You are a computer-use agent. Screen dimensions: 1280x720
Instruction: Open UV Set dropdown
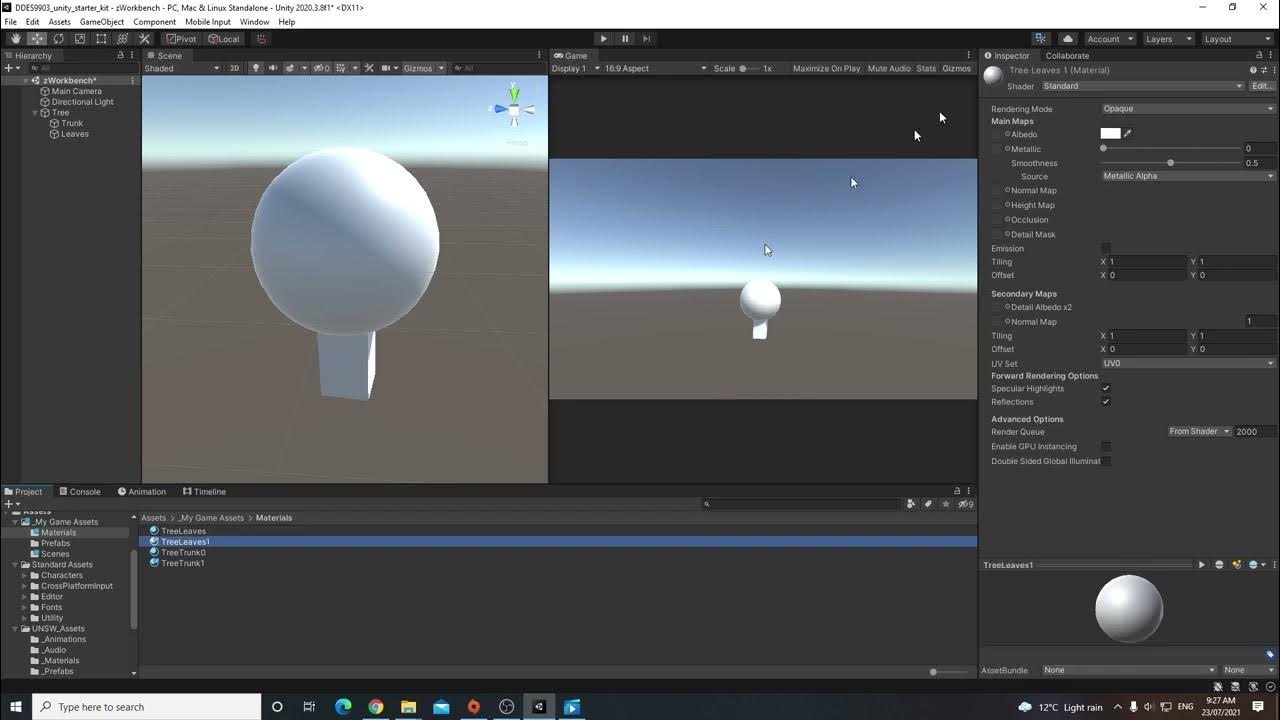pyautogui.click(x=1188, y=363)
